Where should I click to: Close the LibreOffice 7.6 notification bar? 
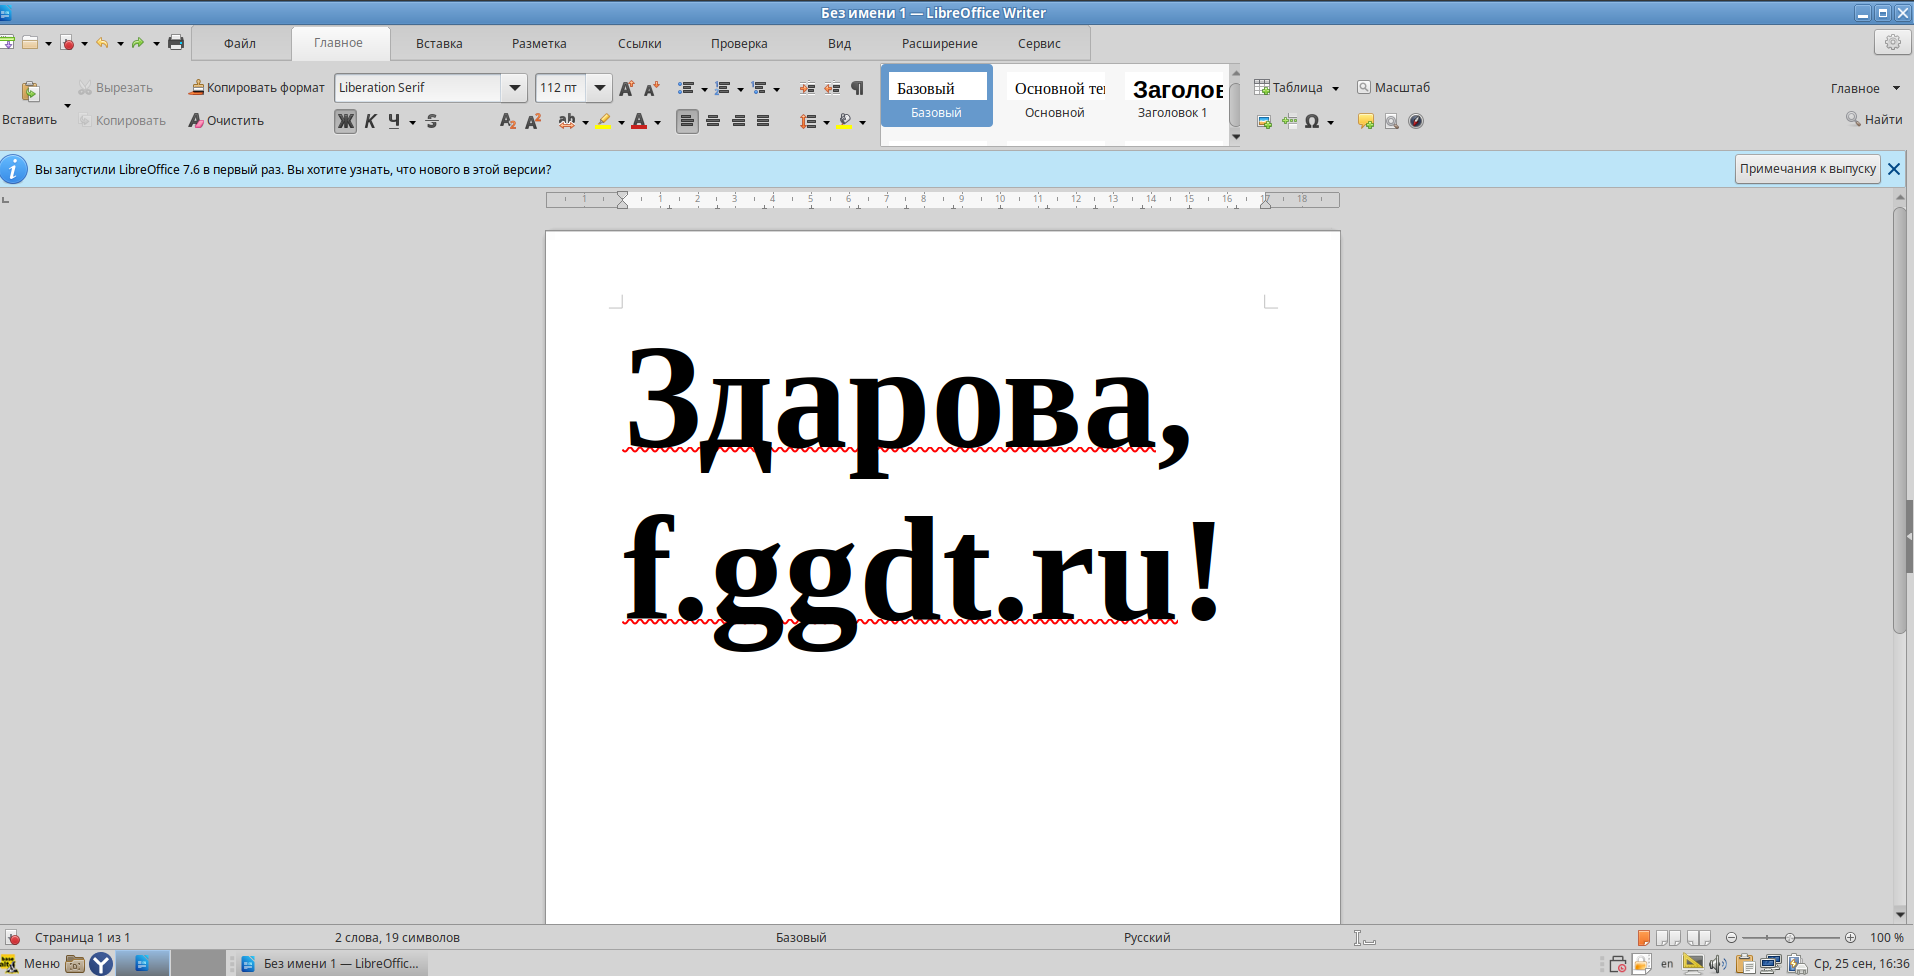(x=1894, y=169)
